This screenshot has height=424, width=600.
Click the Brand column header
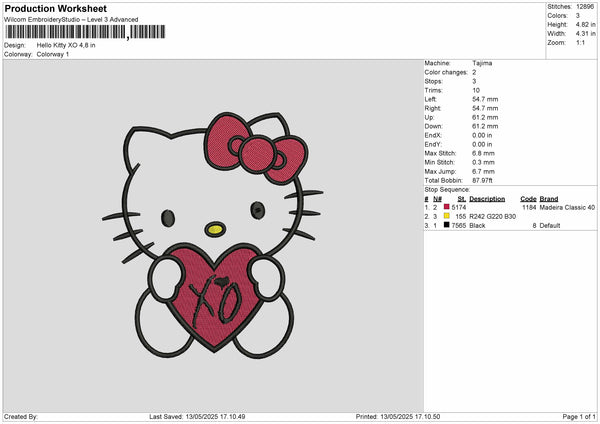tap(552, 198)
